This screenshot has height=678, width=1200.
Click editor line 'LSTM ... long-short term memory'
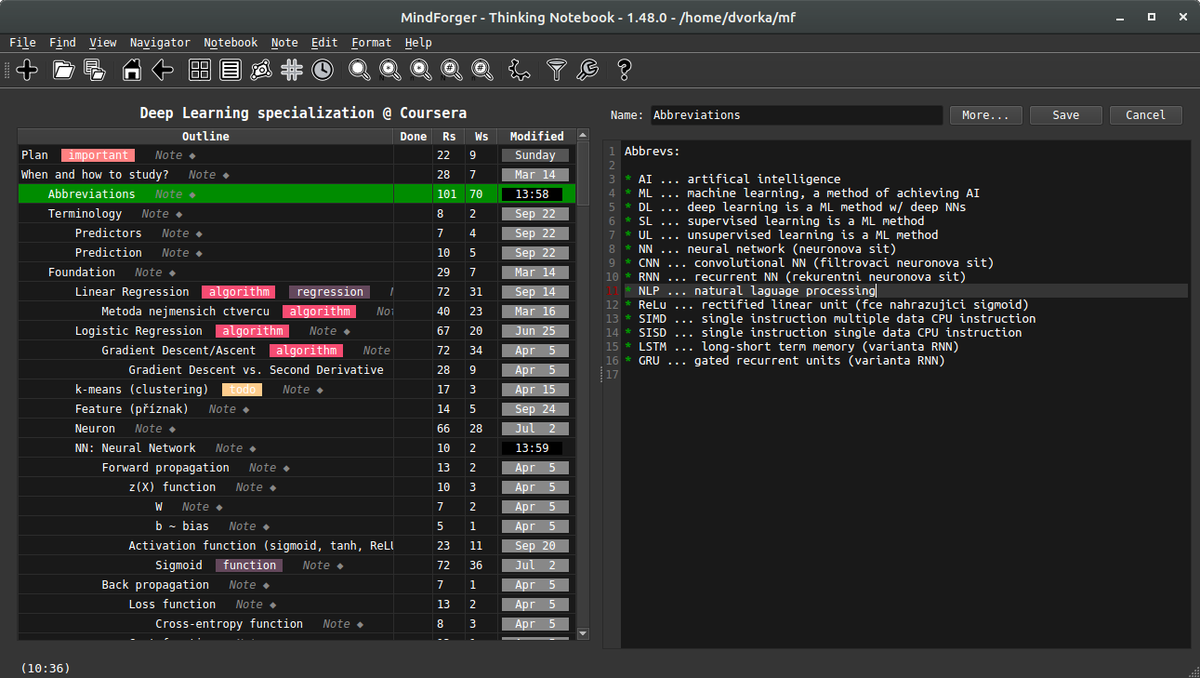[x=791, y=347]
